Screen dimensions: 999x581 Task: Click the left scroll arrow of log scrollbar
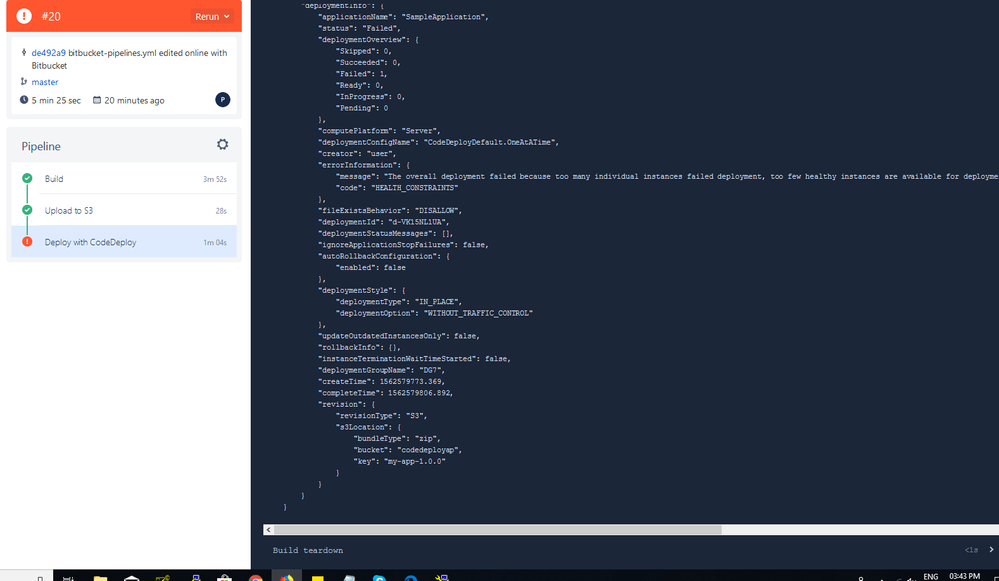pos(268,529)
